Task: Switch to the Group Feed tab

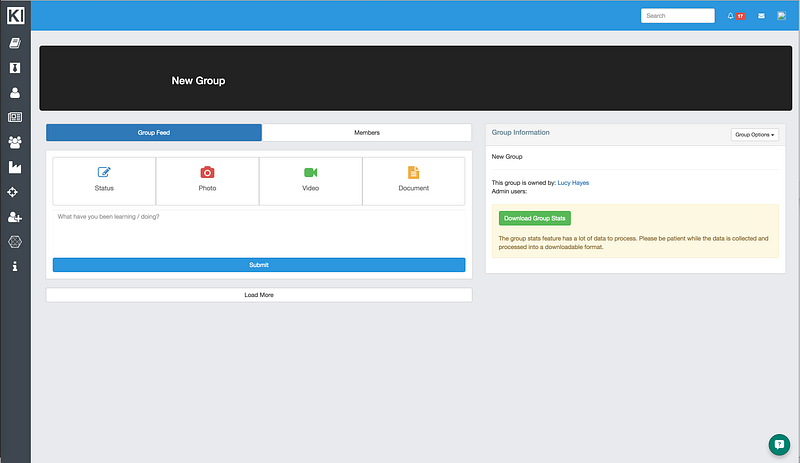Action: click(154, 133)
